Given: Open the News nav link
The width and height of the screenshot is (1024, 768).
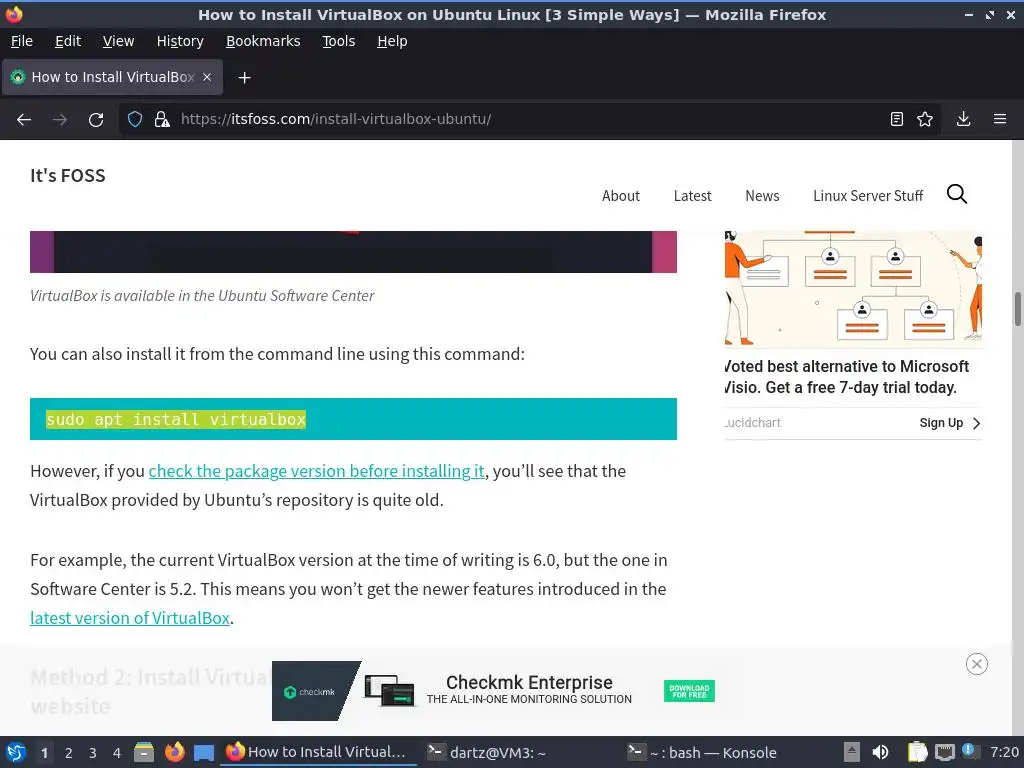Looking at the screenshot, I should [762, 196].
